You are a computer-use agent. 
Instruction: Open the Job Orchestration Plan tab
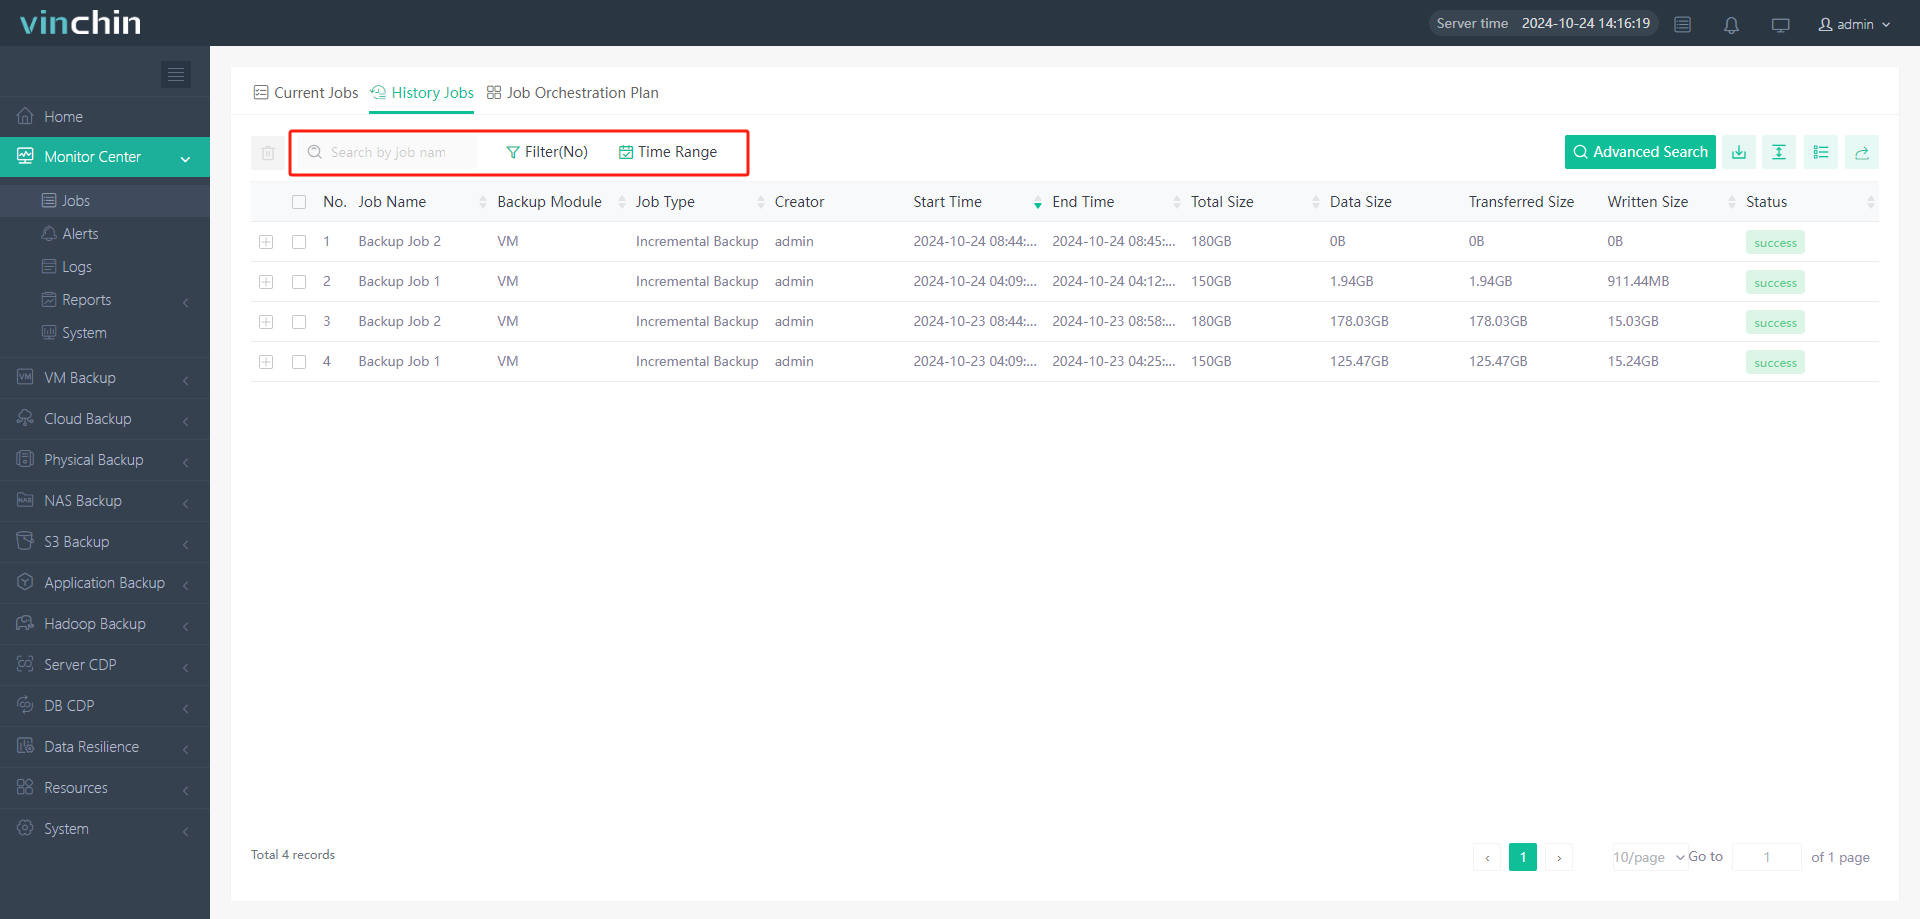[573, 93]
